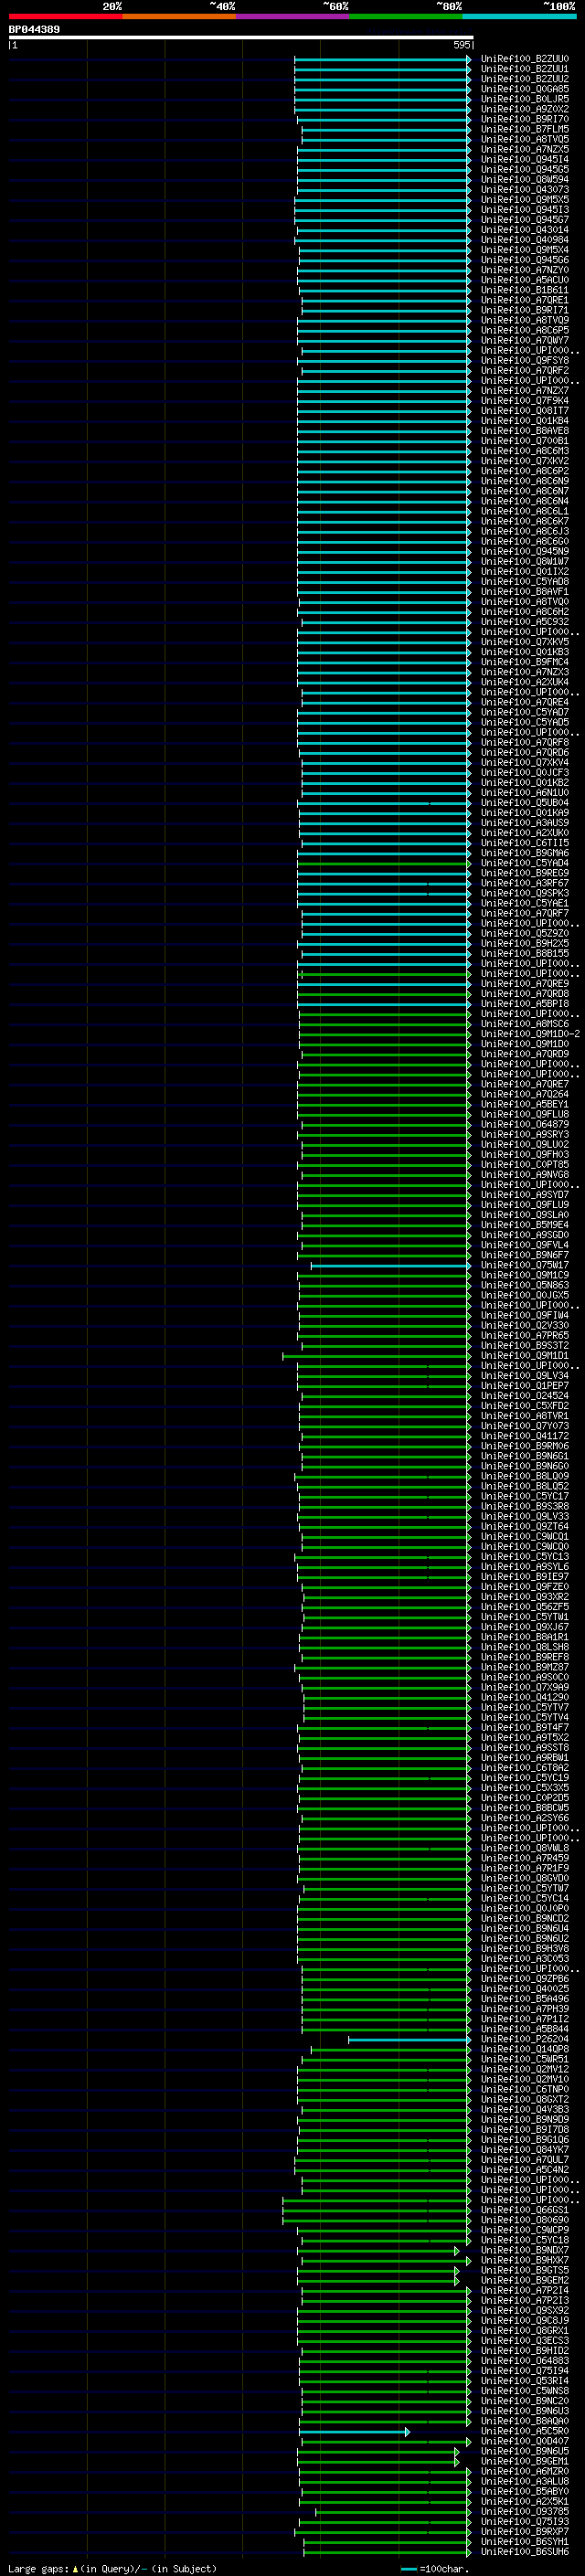Select UniRef100_Q41172 label
585x2576 pixels.
pyautogui.click(x=524, y=1436)
